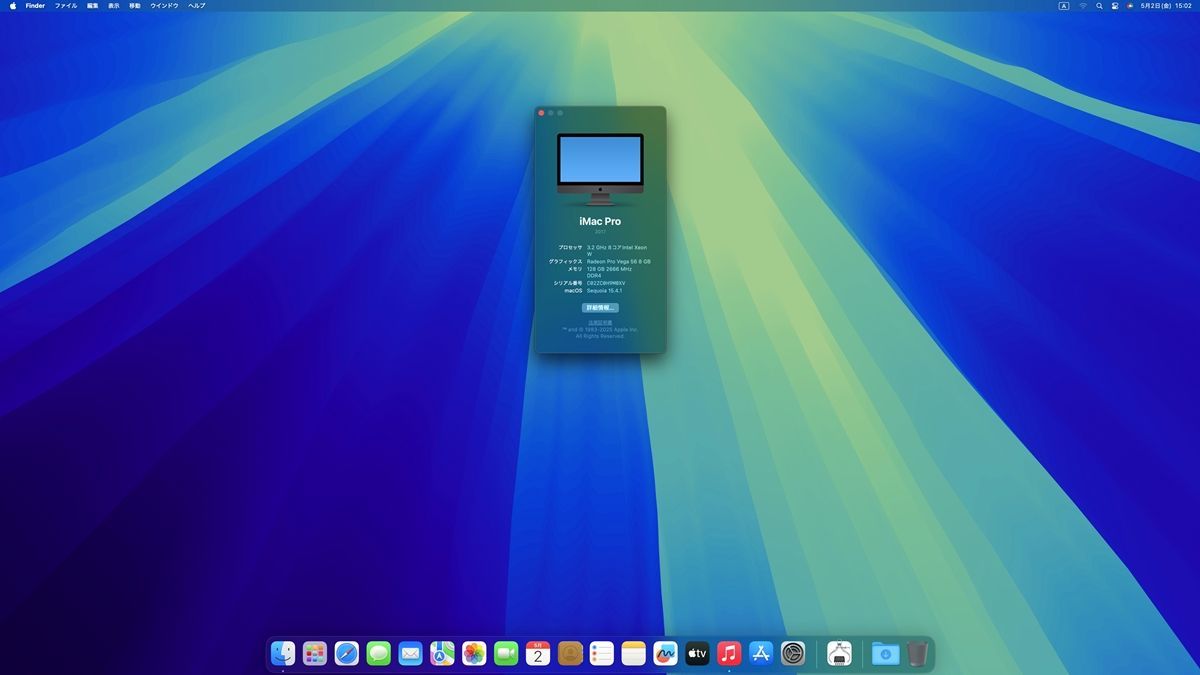Open Control Center in the menu bar
Viewport: 1200px width, 675px height.
pos(1114,6)
